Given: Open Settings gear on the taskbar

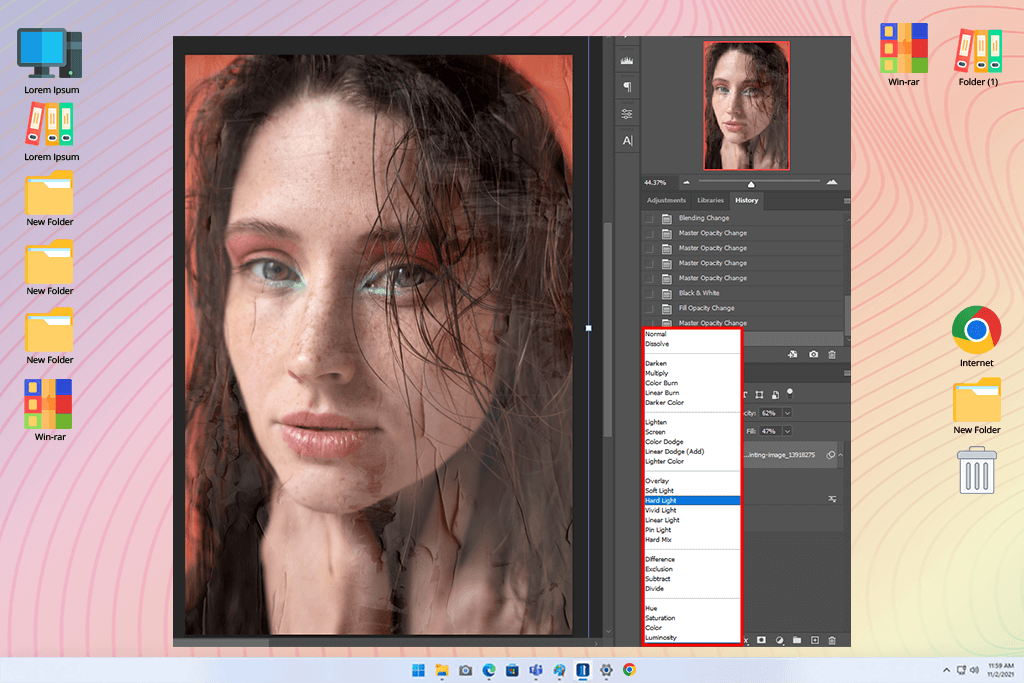Looking at the screenshot, I should click(x=606, y=670).
